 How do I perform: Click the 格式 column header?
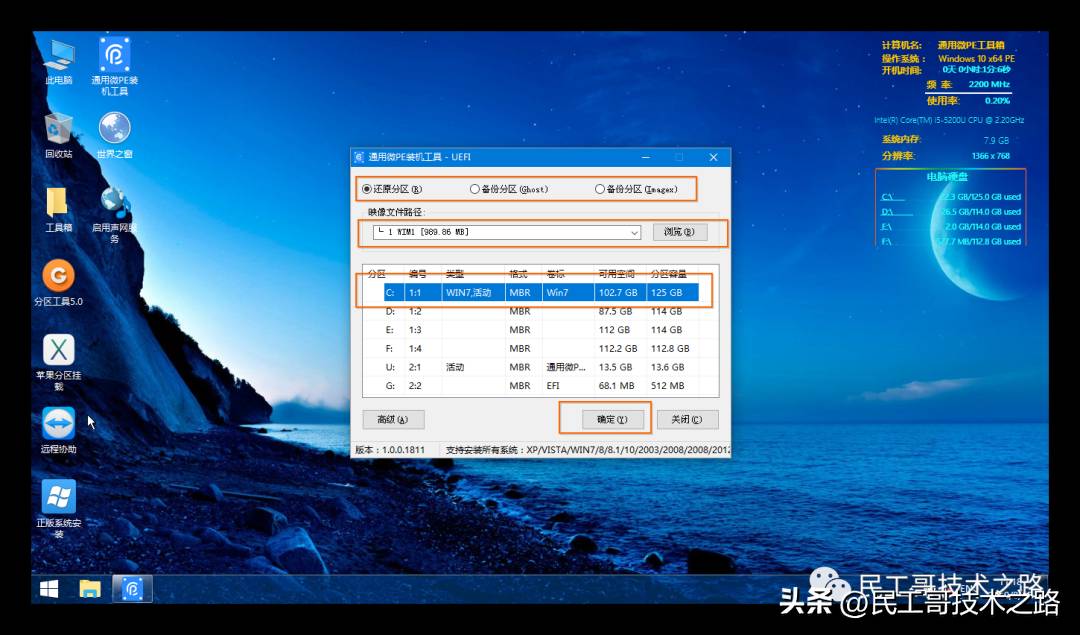point(519,274)
